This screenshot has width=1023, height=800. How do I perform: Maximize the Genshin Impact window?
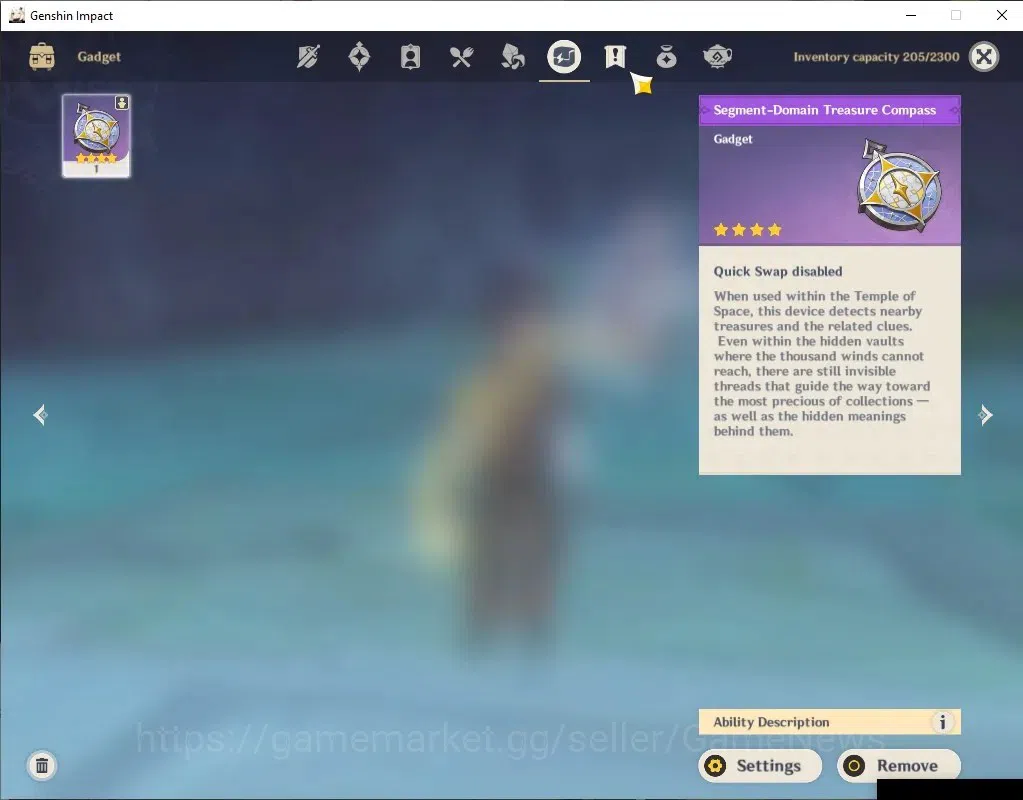click(956, 15)
